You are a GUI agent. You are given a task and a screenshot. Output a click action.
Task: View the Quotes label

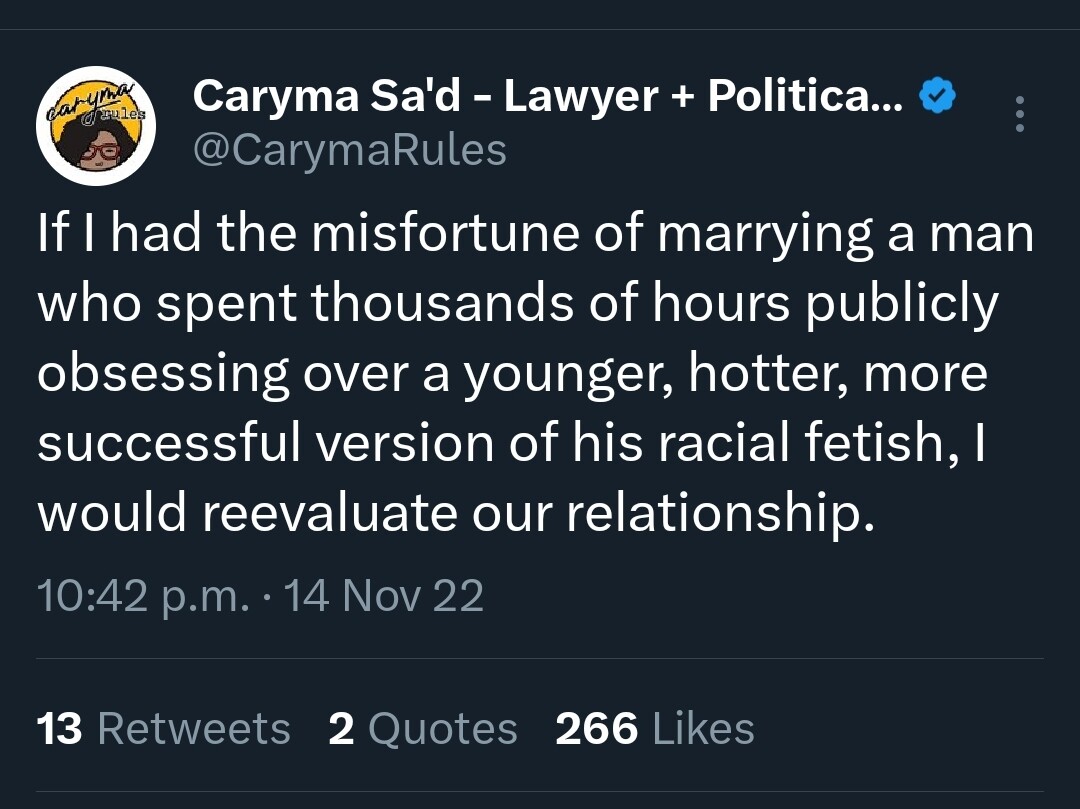coord(442,728)
